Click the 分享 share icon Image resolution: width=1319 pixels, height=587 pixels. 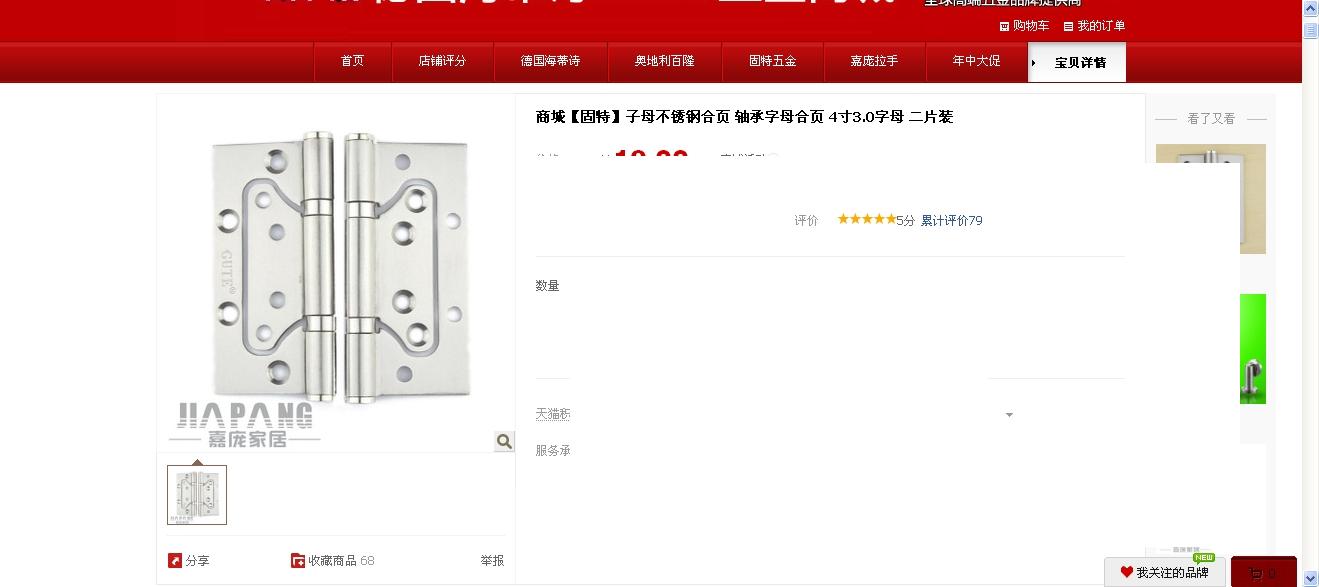pyautogui.click(x=175, y=561)
